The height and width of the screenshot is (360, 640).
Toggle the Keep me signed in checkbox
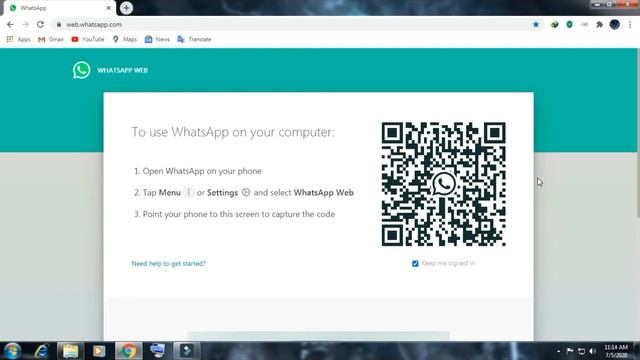pyautogui.click(x=415, y=264)
